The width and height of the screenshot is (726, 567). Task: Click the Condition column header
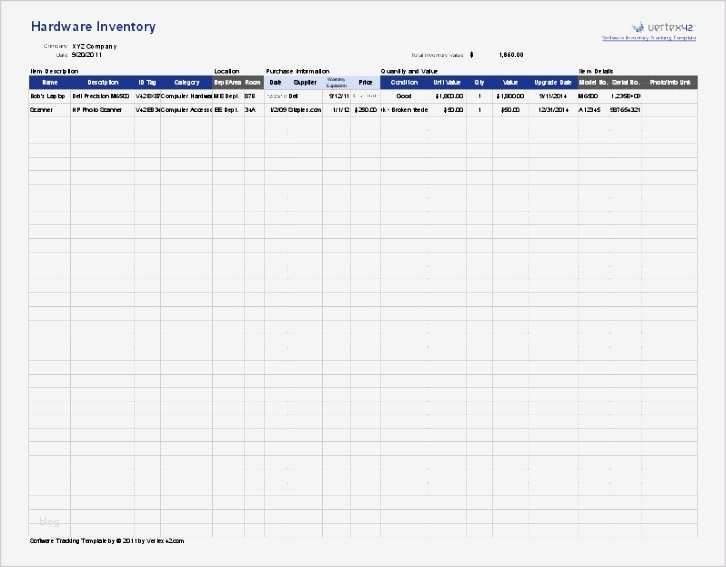(404, 82)
